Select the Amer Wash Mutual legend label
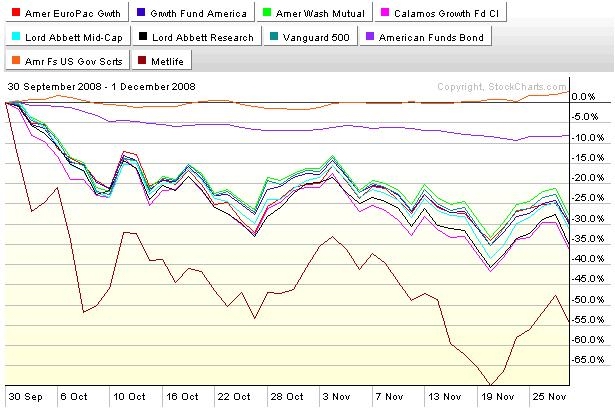The width and height of the screenshot is (615, 411). pyautogui.click(x=320, y=14)
